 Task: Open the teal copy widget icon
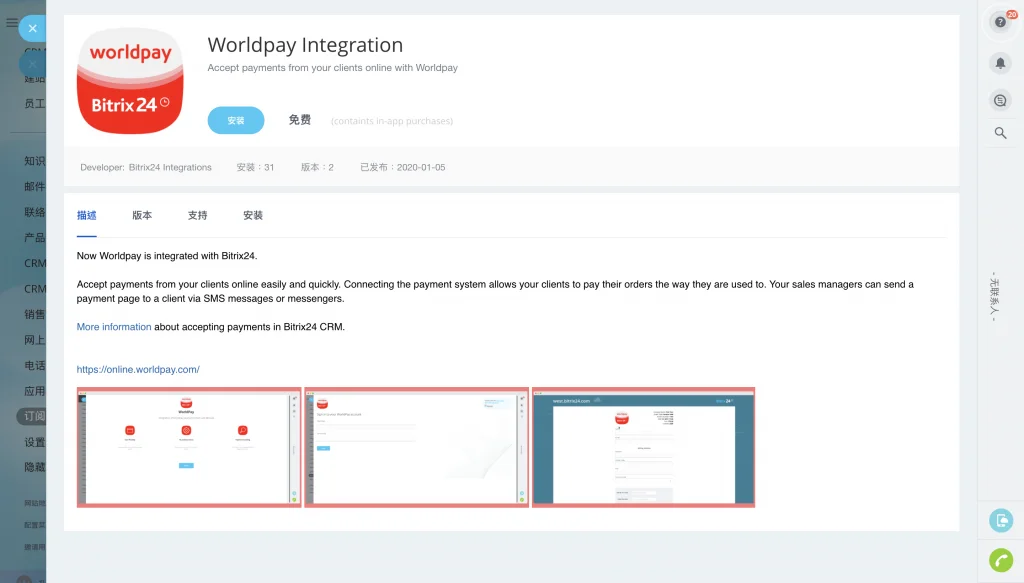[x=1000, y=520]
